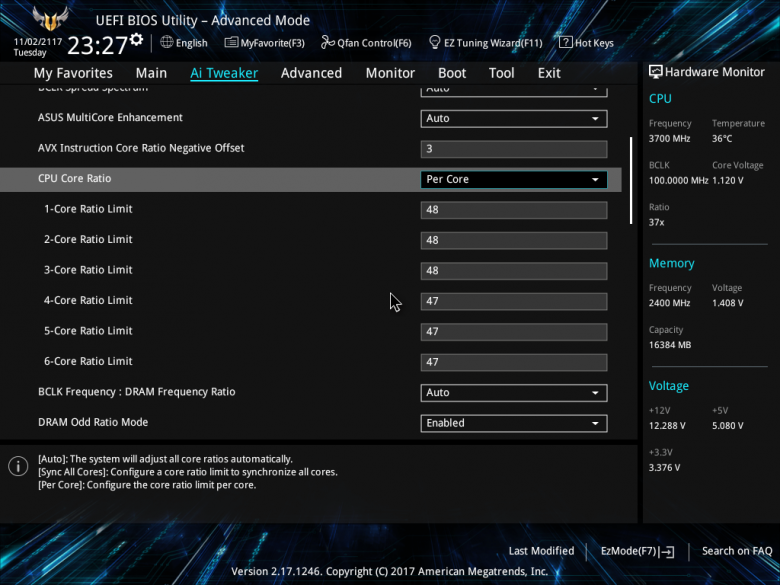780x585 pixels.
Task: Click the info icon in help panel
Action: pyautogui.click(x=18, y=466)
